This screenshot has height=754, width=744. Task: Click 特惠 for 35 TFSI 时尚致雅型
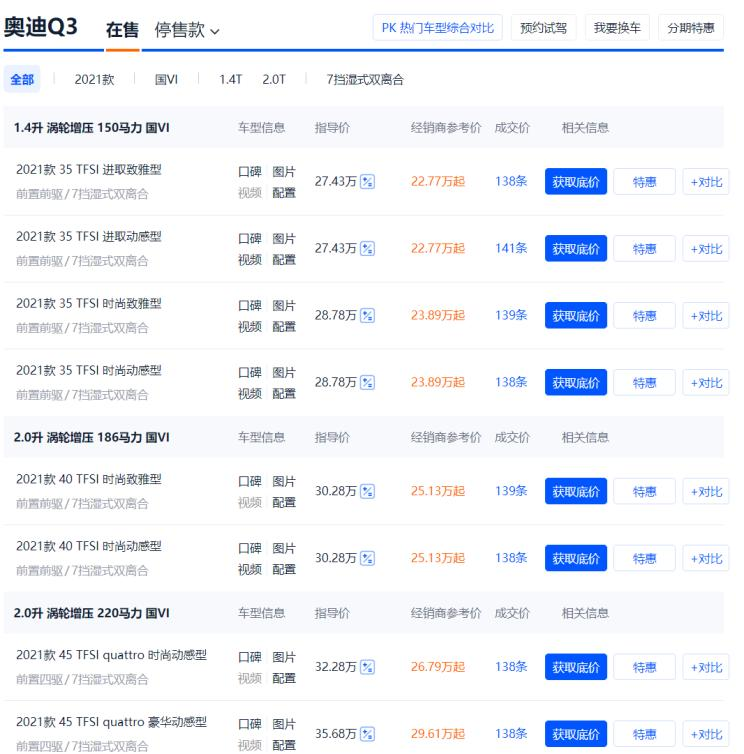point(644,315)
